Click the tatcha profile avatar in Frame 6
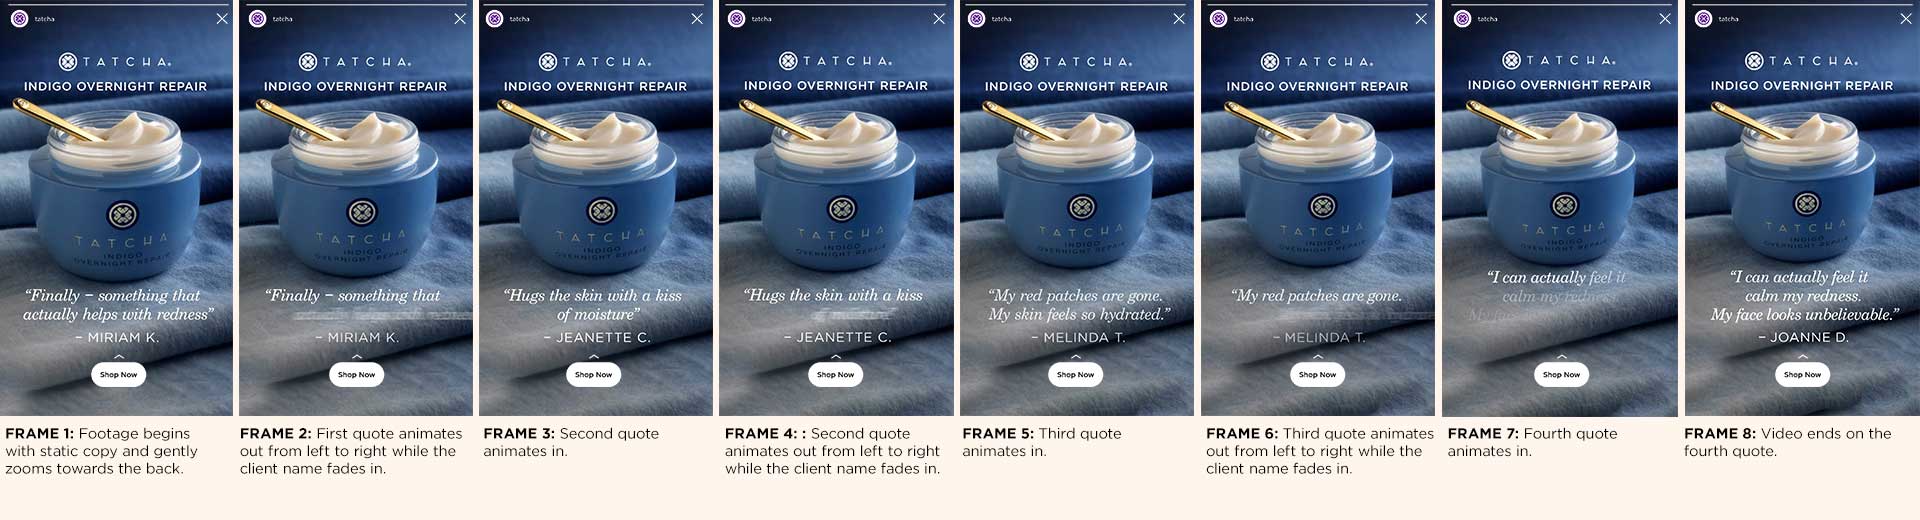1920x520 pixels. point(1218,18)
